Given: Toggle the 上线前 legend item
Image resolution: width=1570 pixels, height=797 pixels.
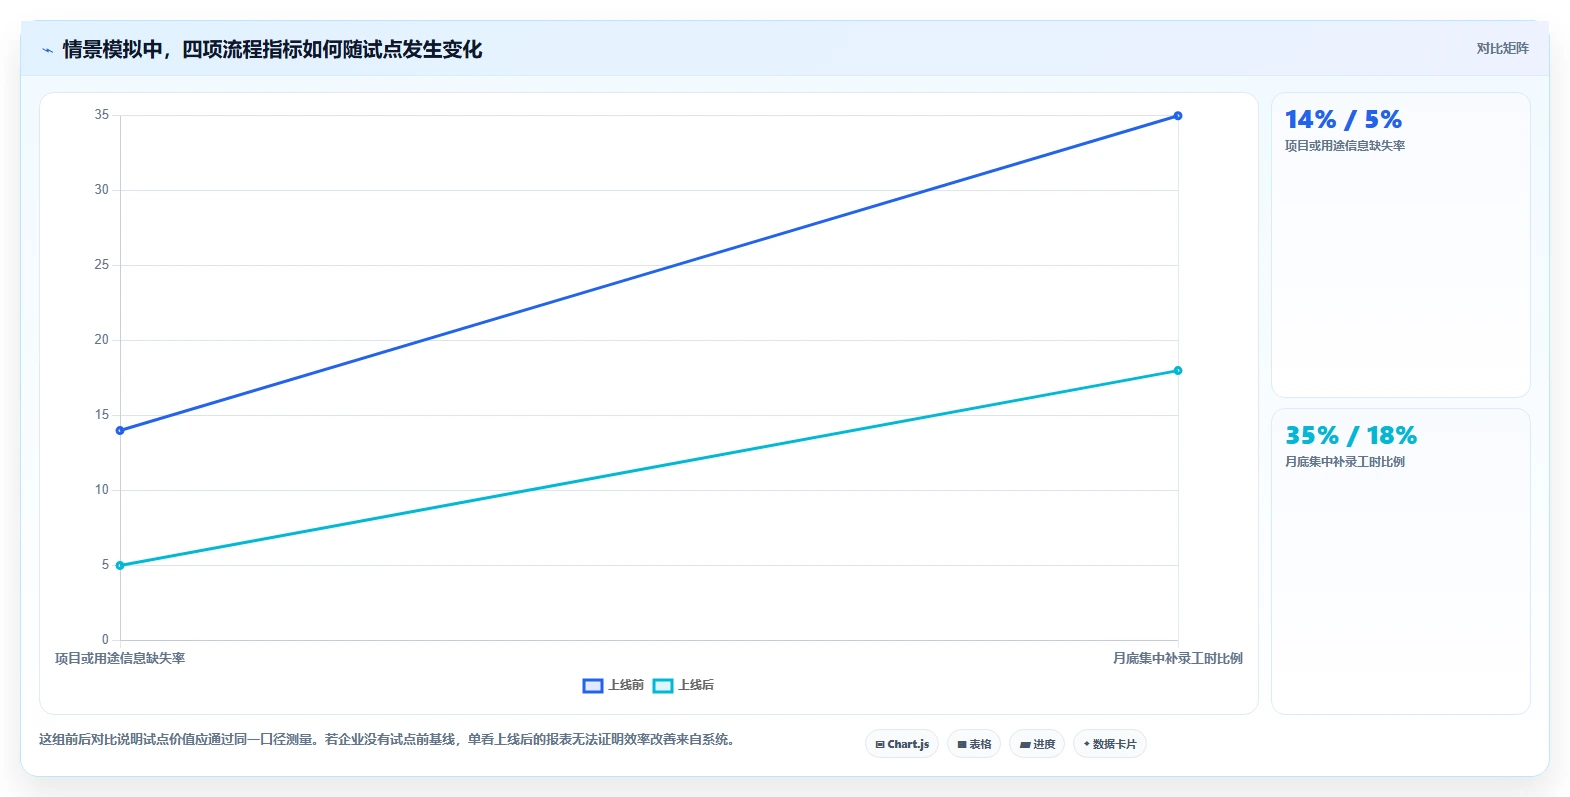Looking at the screenshot, I should tap(613, 685).
